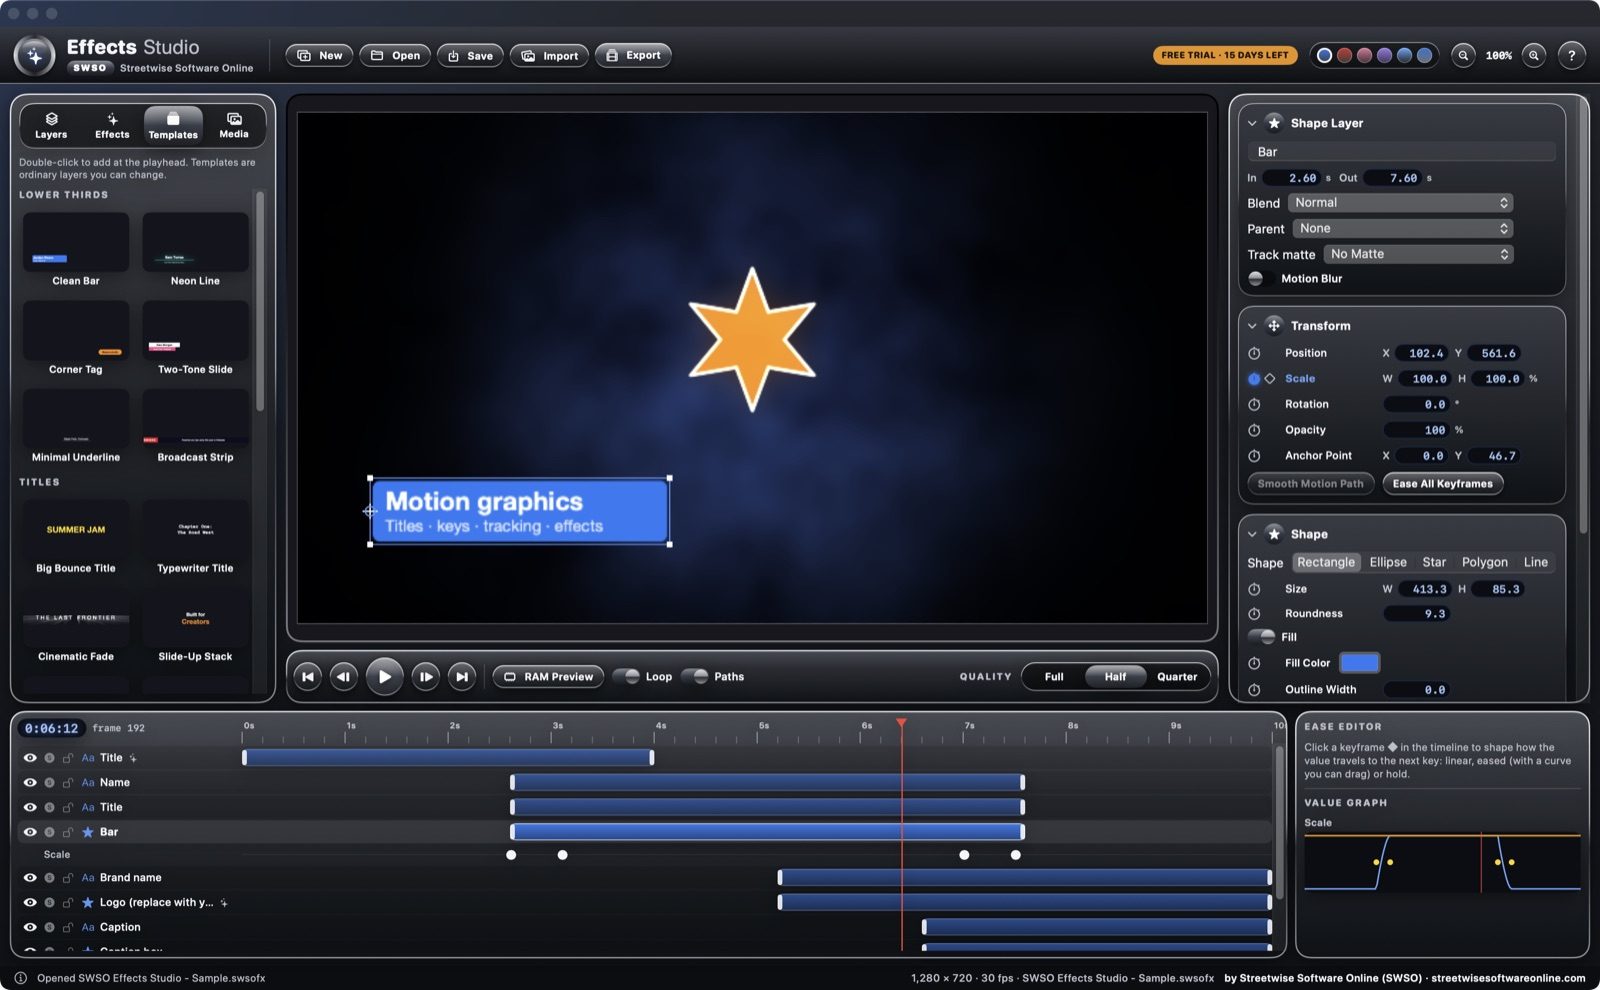Select the red theme color dot
This screenshot has width=1600, height=990.
coord(1345,56)
